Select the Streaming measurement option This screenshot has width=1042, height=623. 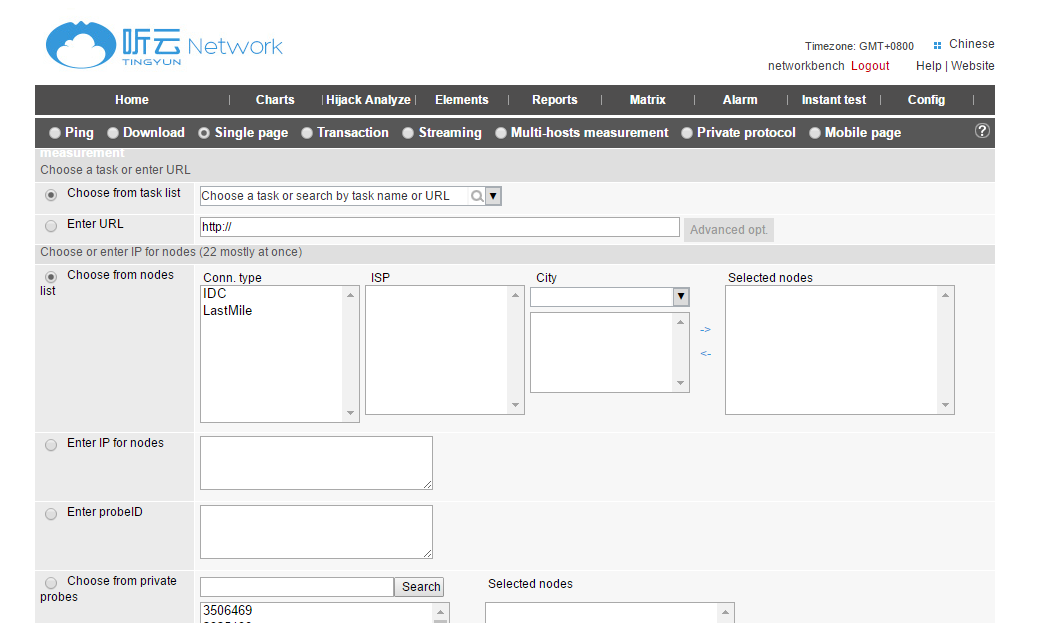408,133
